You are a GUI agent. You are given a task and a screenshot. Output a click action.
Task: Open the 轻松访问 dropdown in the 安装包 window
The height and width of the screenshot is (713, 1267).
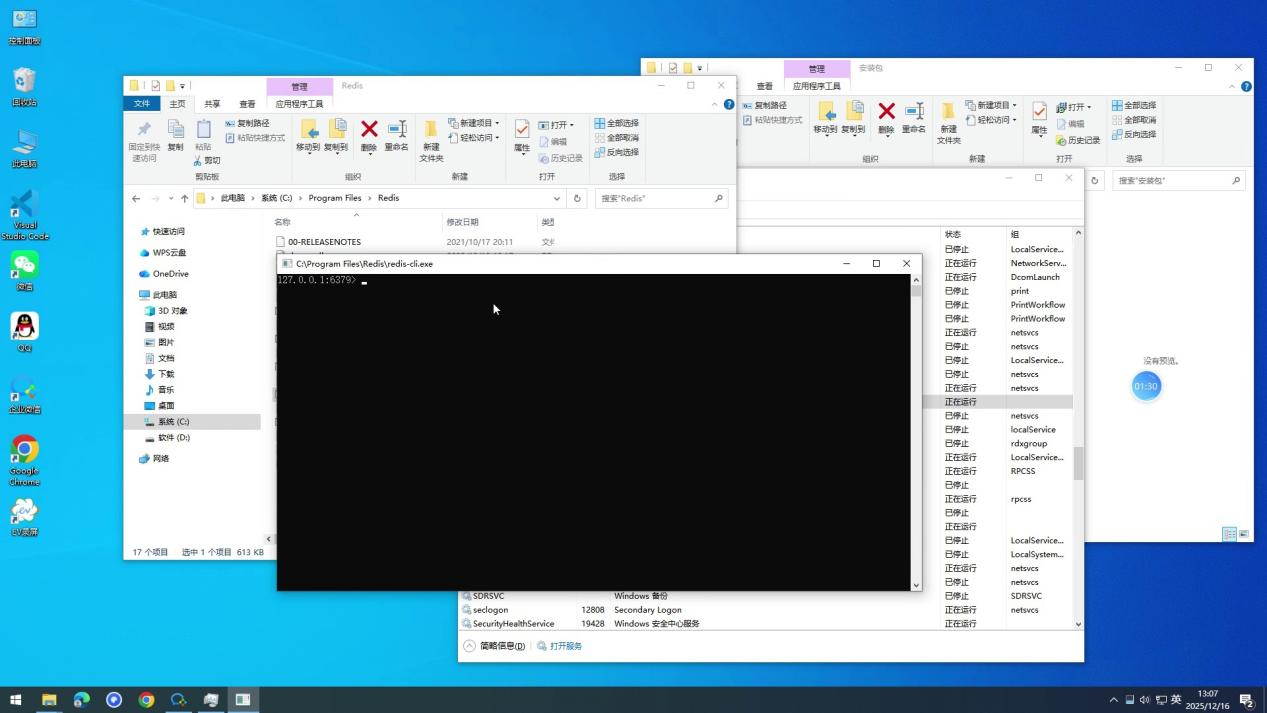coord(994,120)
